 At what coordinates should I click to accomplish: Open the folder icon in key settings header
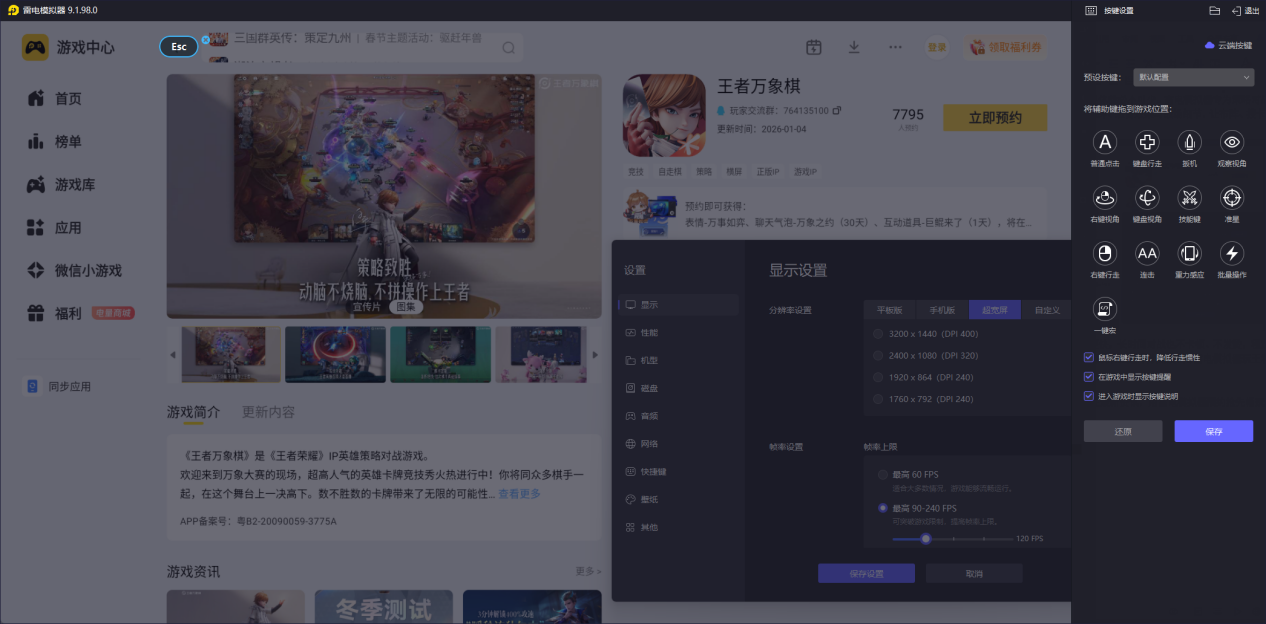coord(1214,10)
